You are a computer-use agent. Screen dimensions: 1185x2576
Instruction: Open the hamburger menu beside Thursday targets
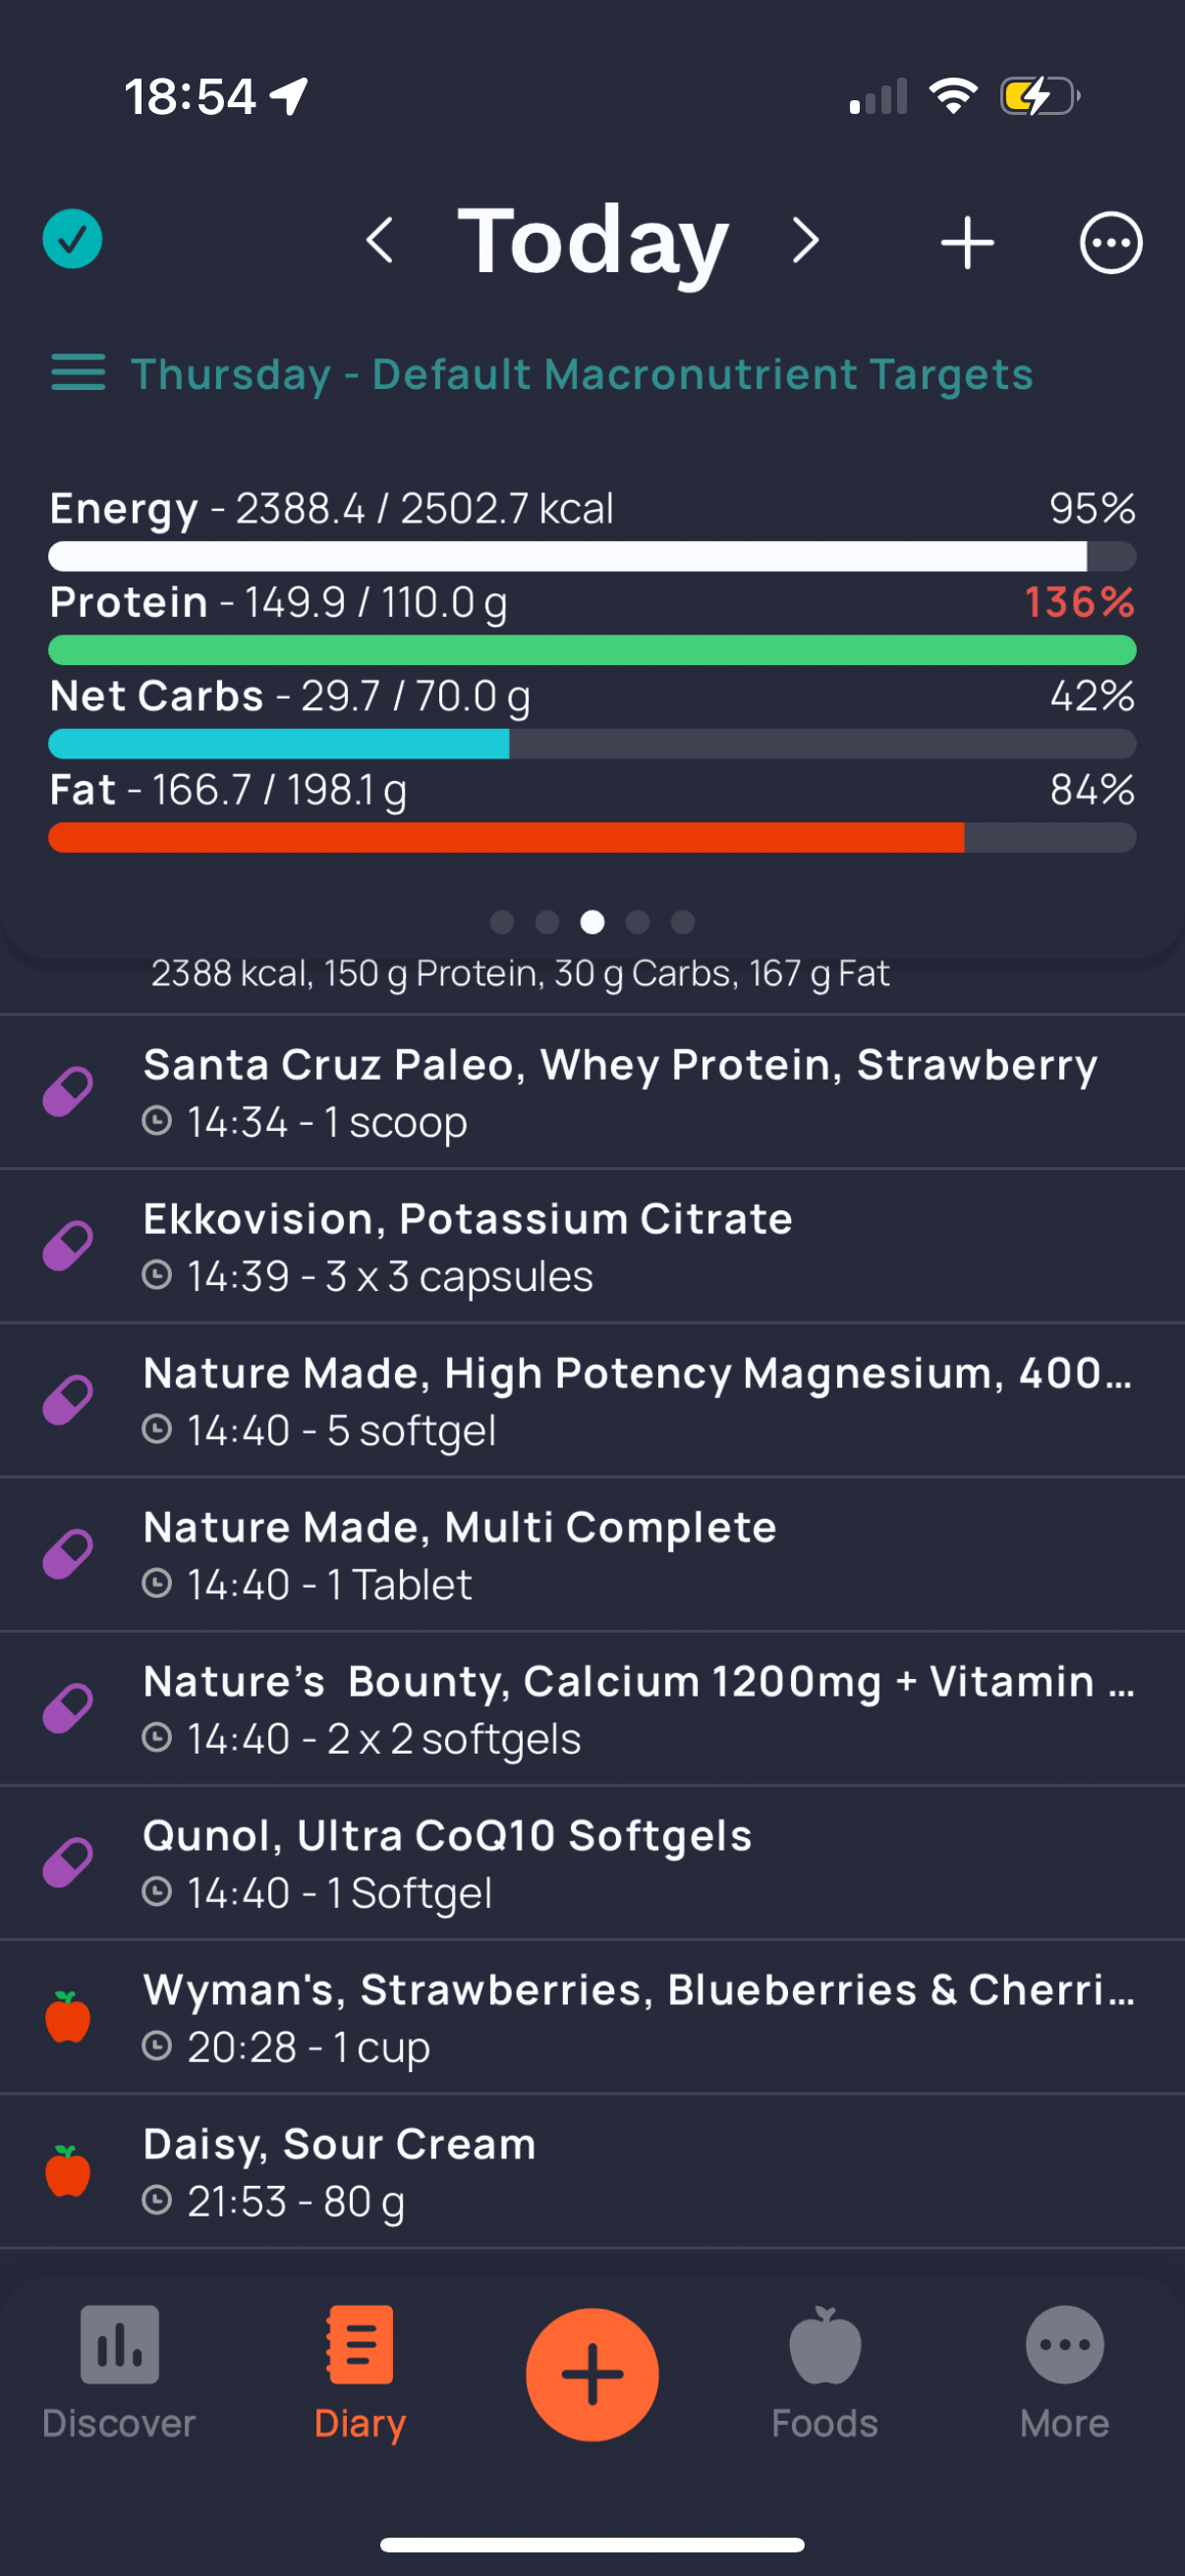(78, 372)
